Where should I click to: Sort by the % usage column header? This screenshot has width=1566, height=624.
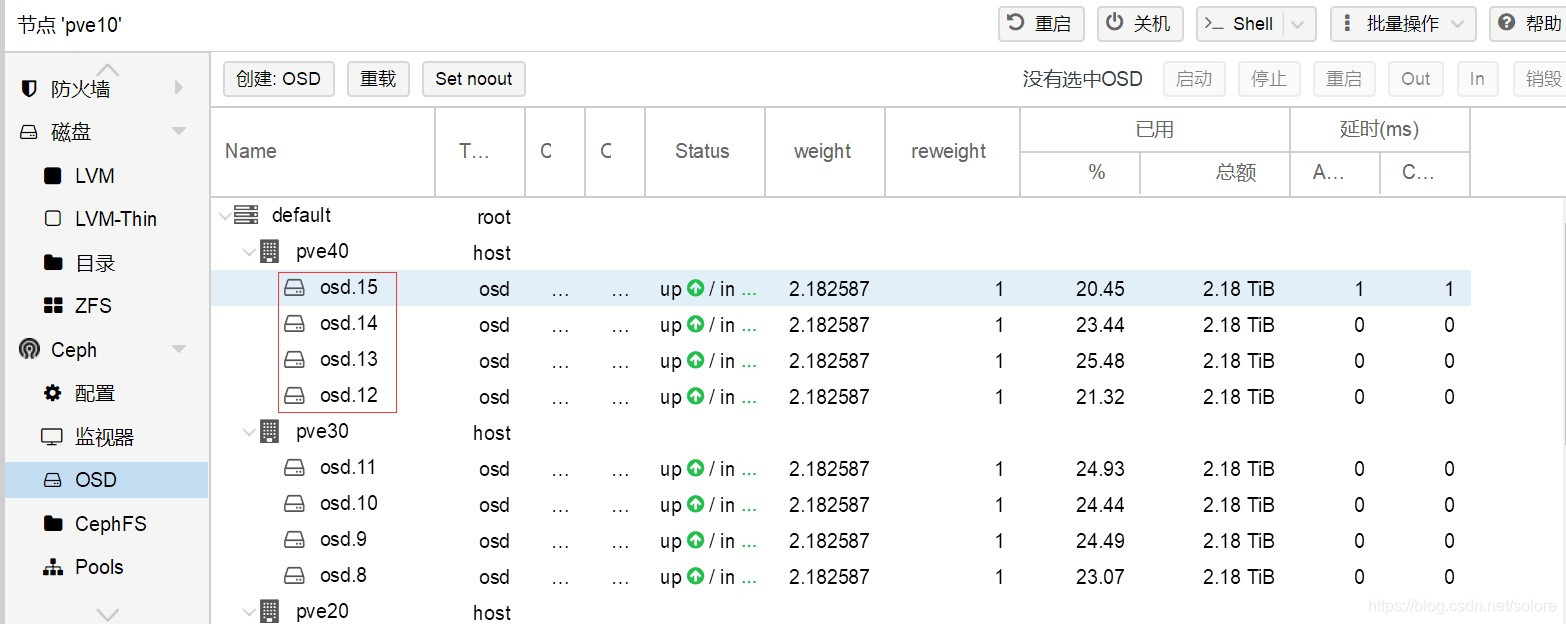[1080, 174]
